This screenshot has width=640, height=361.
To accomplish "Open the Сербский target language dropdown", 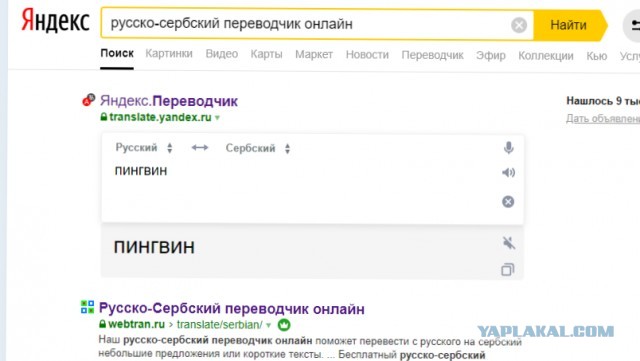I will click(x=258, y=148).
